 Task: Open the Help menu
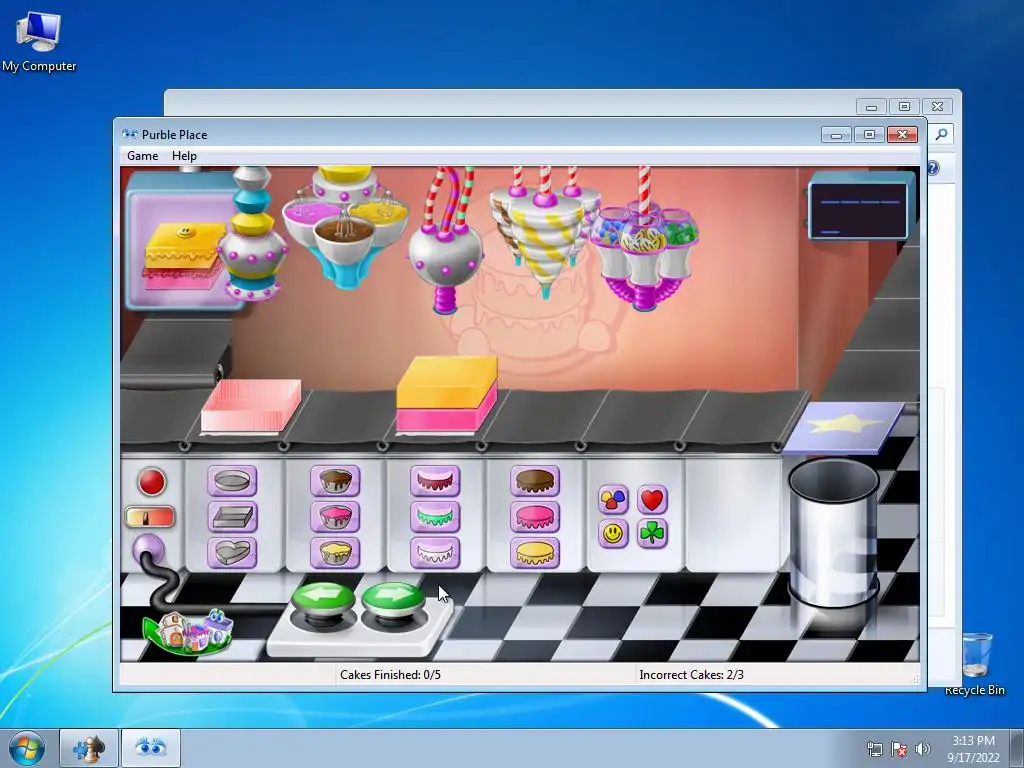(x=184, y=155)
